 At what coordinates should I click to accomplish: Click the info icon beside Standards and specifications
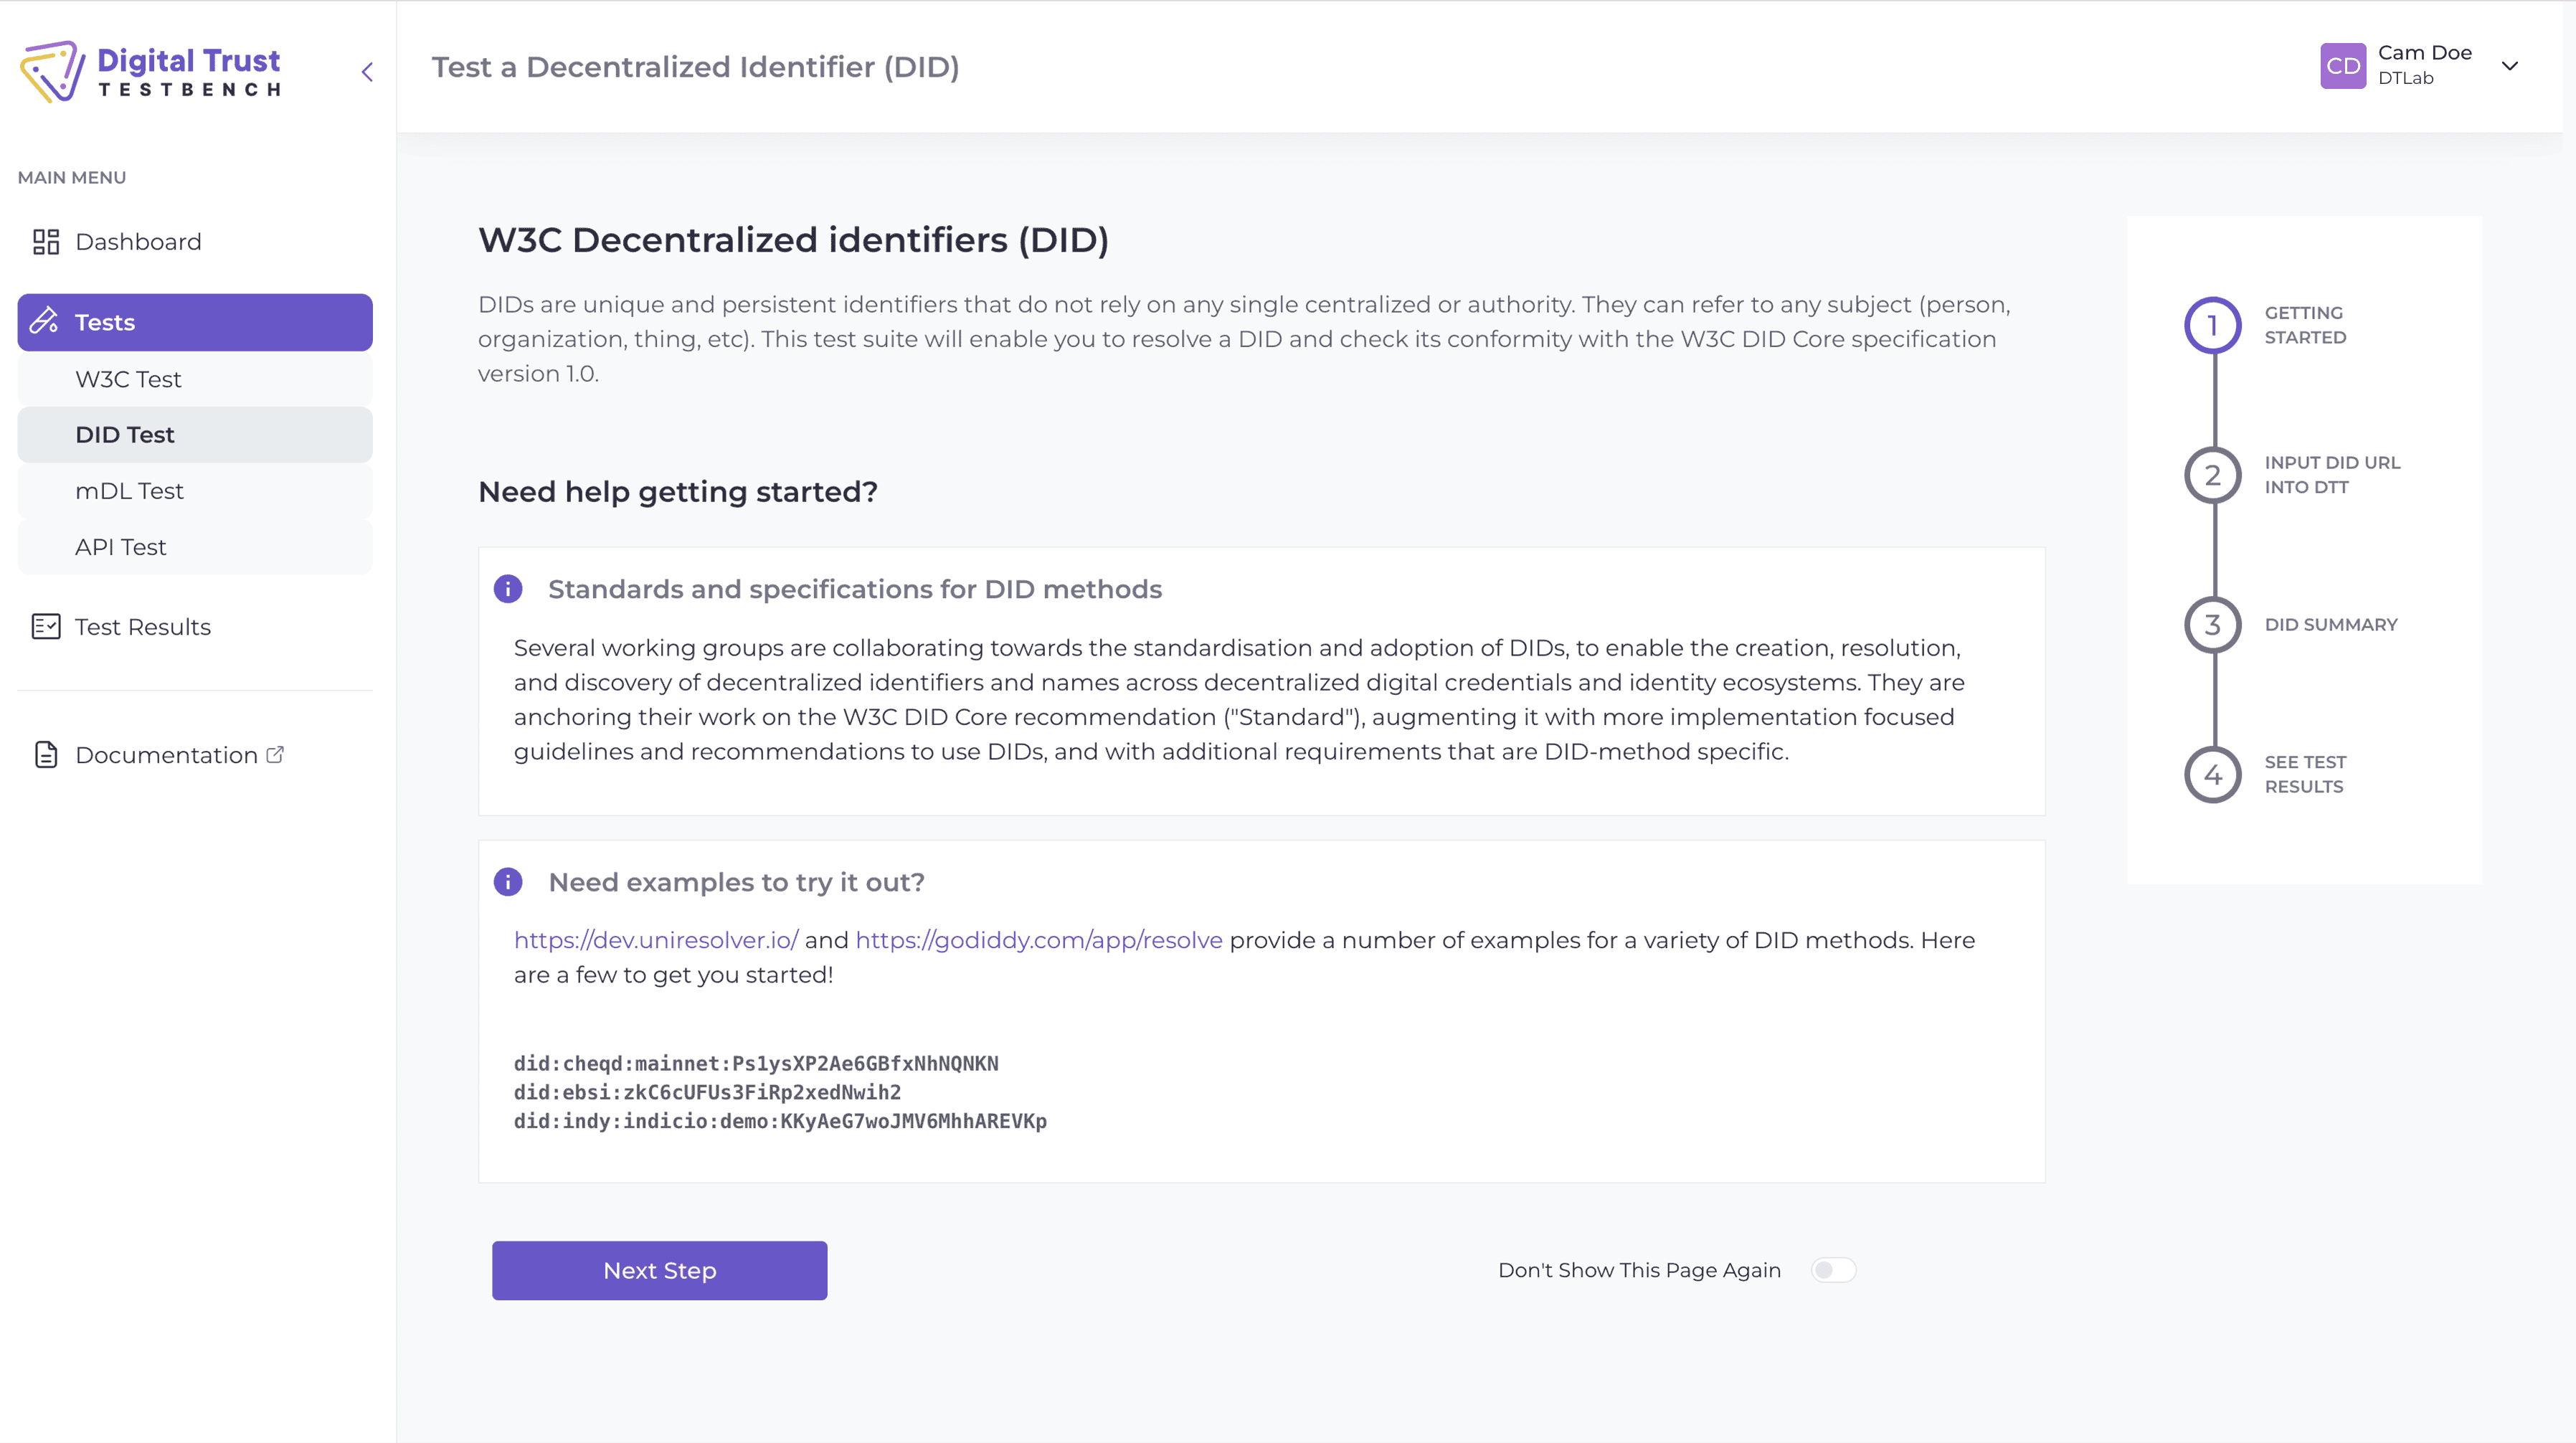(508, 589)
